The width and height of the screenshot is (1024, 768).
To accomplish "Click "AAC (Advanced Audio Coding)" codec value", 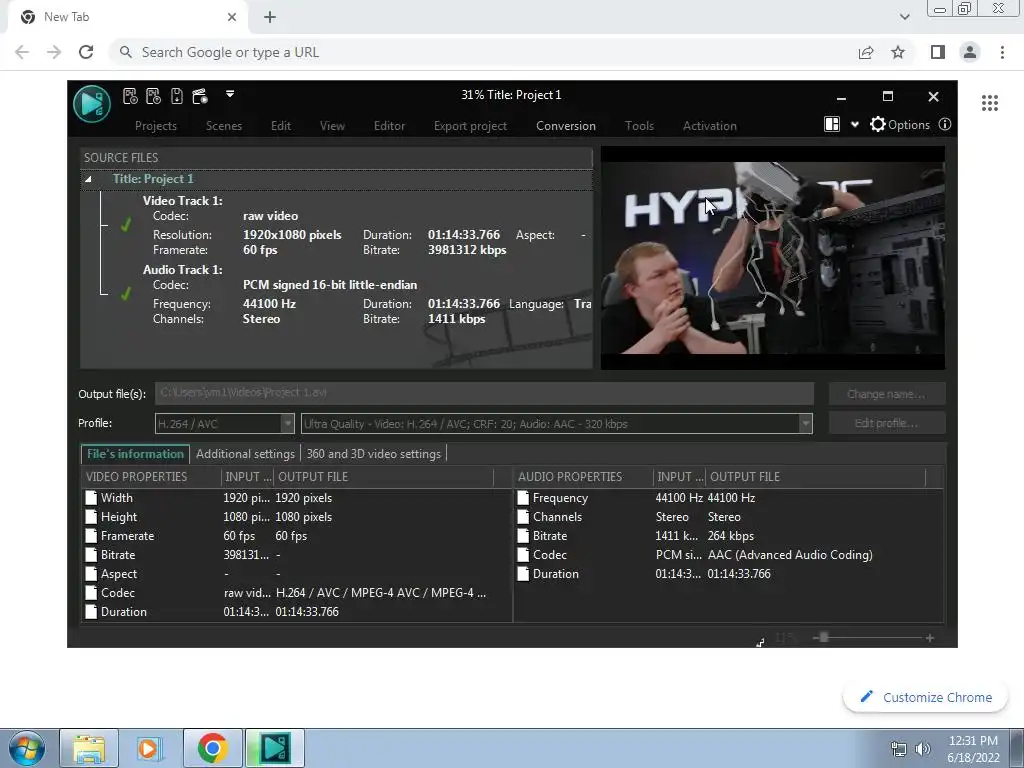I will (790, 554).
